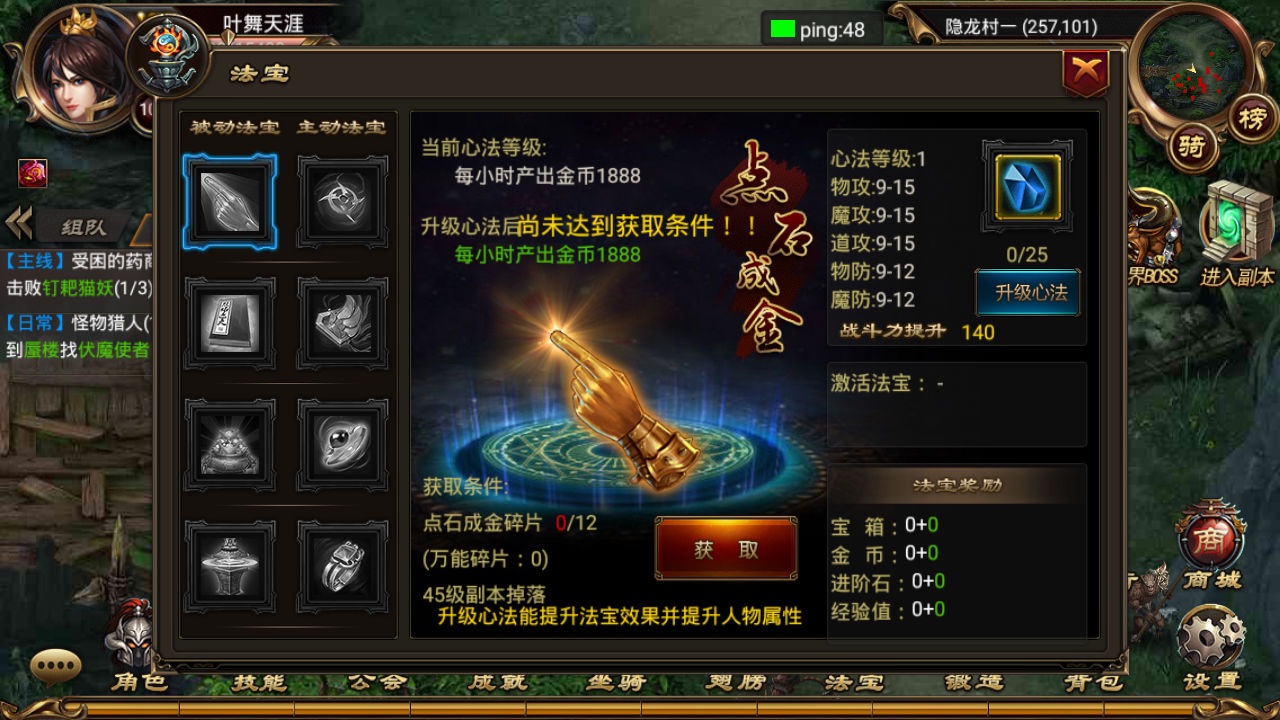Screen dimensions: 1280x720
Task: Select the swirling shuriken active treasure icon
Action: (343, 202)
